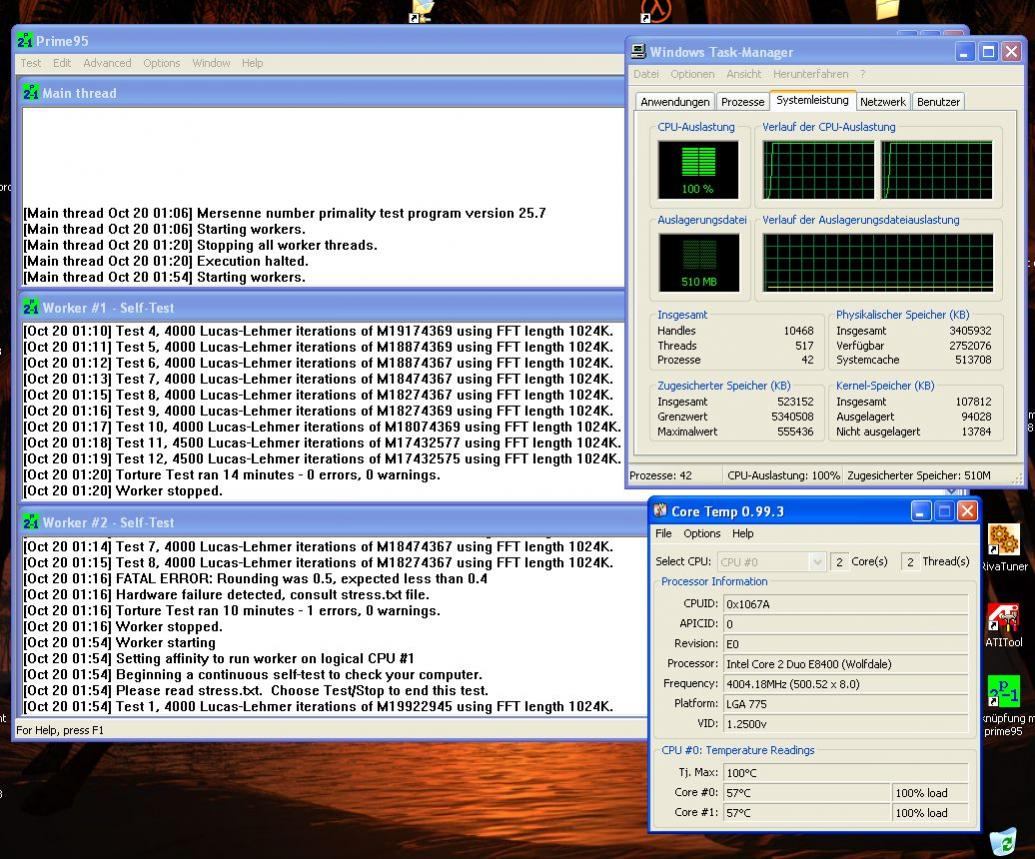Click CPUID field 0x1067A

point(846,603)
